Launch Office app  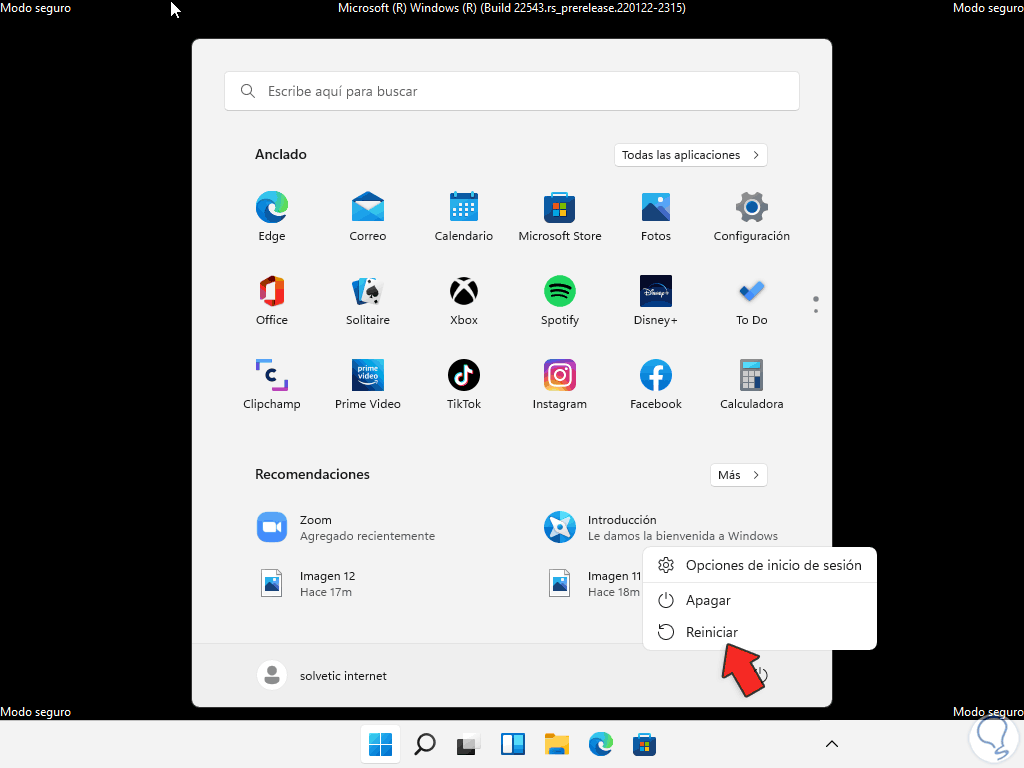coord(272,300)
